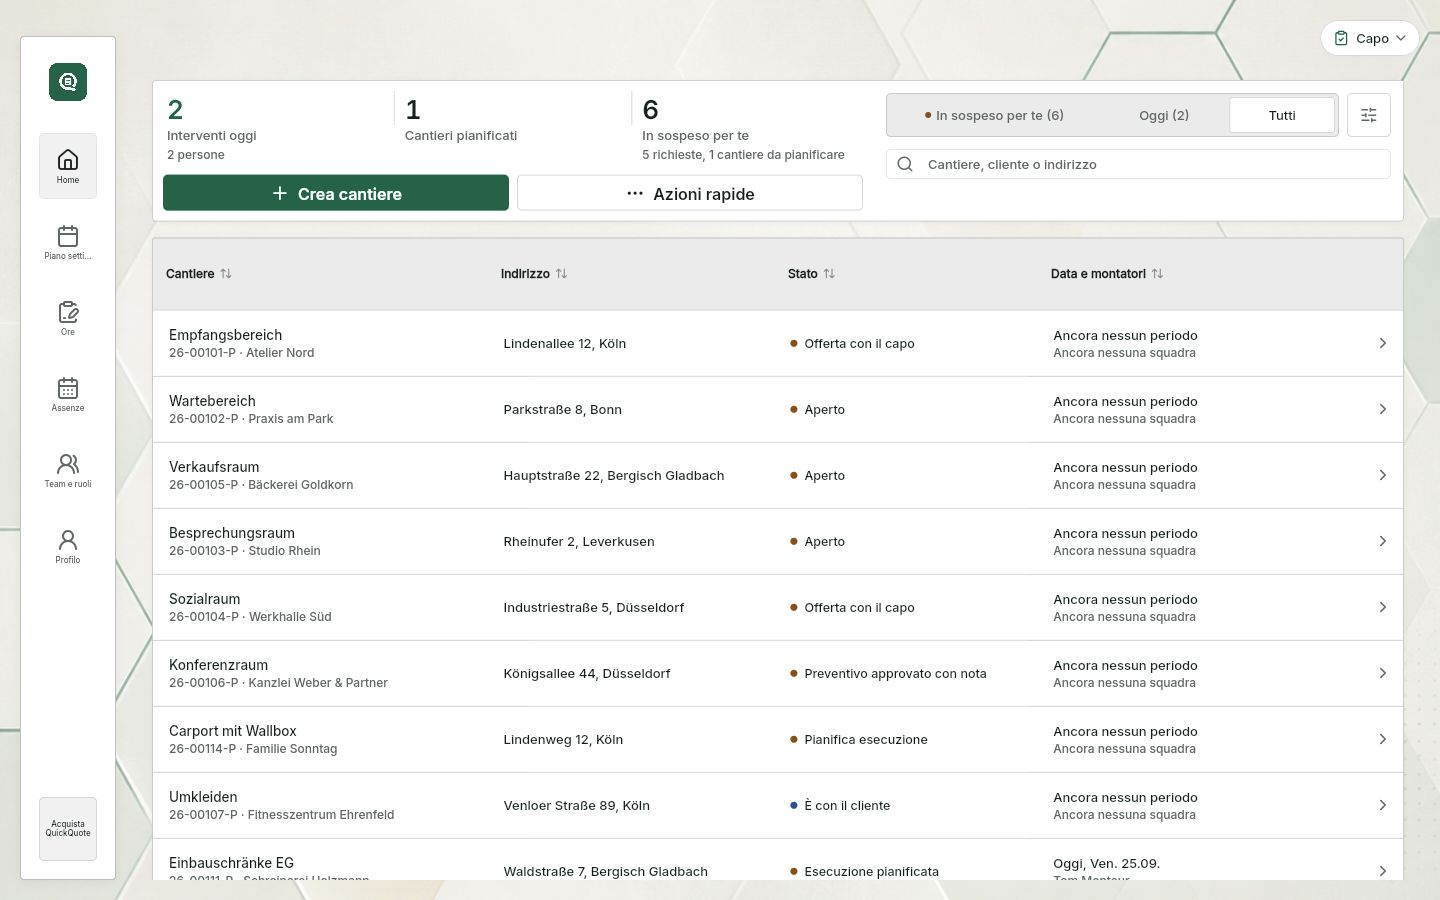The height and width of the screenshot is (900, 1440).
Task: Open Azioni rapide menu
Action: pyautogui.click(x=690, y=193)
